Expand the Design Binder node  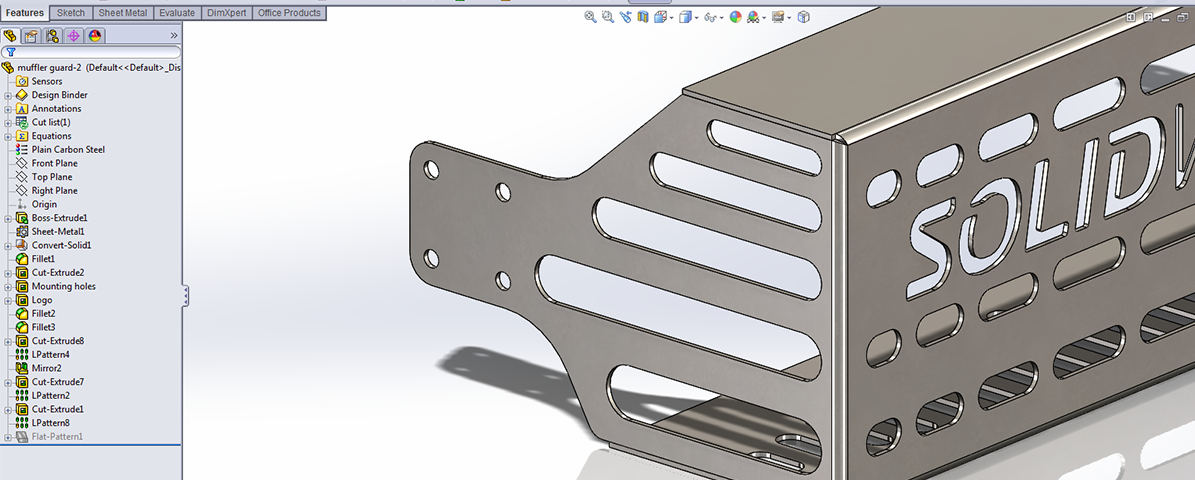[x=8, y=96]
